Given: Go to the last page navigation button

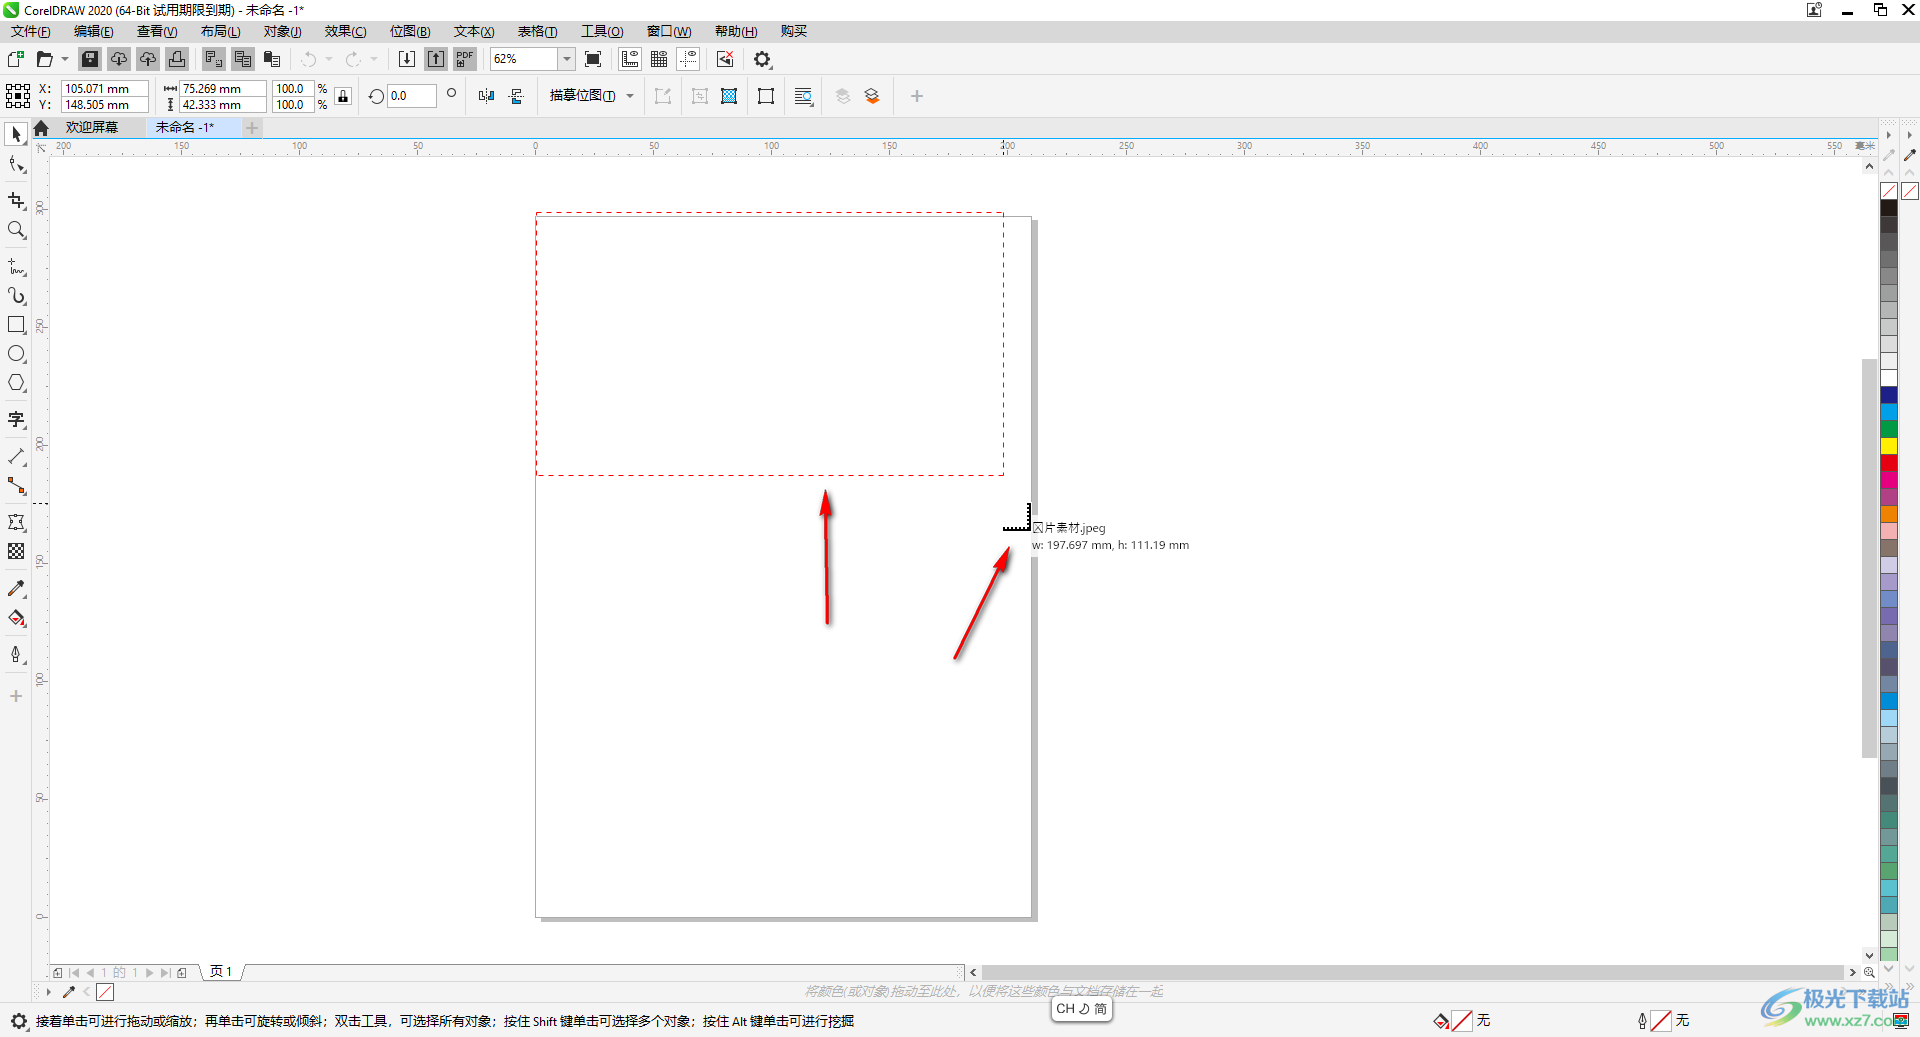Looking at the screenshot, I should point(166,972).
